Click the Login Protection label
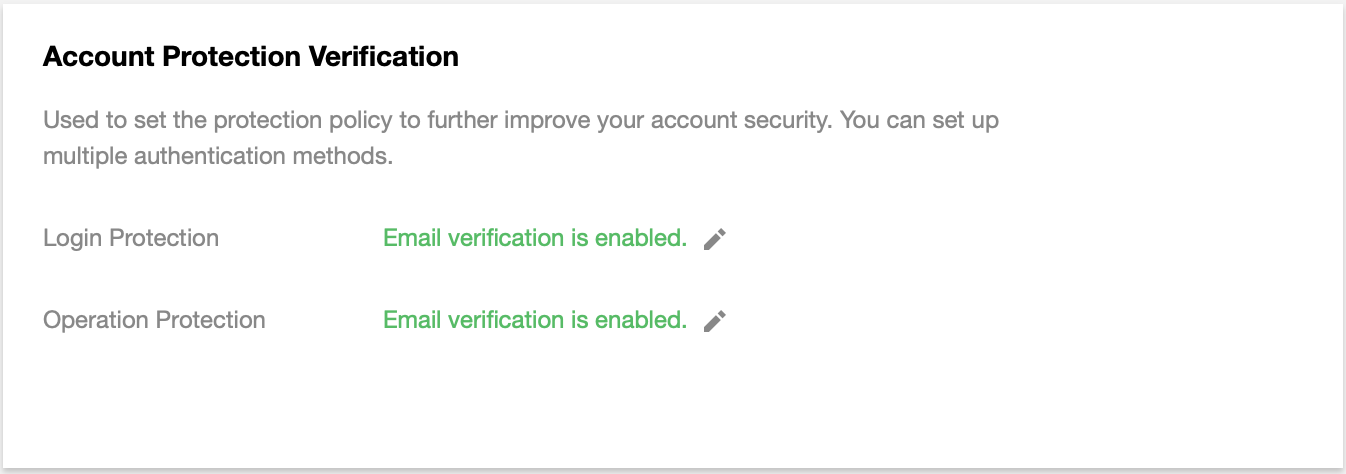 [x=131, y=238]
